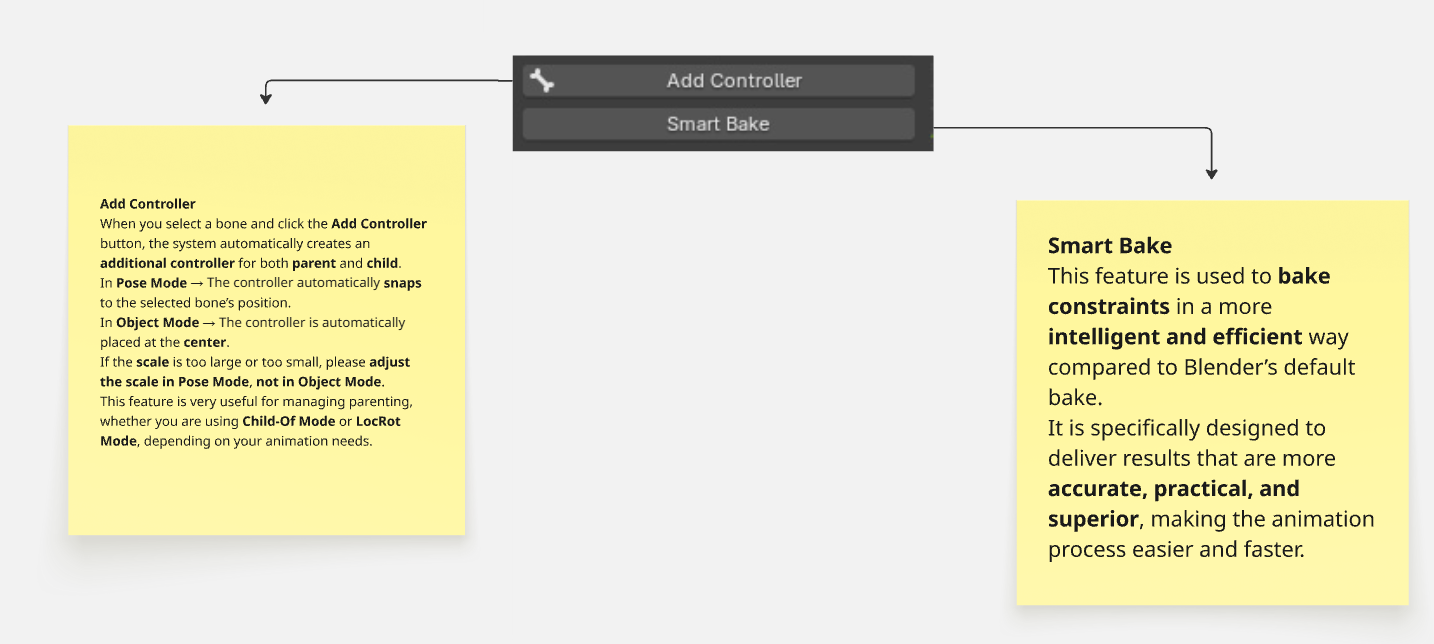Click the Add Controller button
The height and width of the screenshot is (644, 1434).
[718, 81]
